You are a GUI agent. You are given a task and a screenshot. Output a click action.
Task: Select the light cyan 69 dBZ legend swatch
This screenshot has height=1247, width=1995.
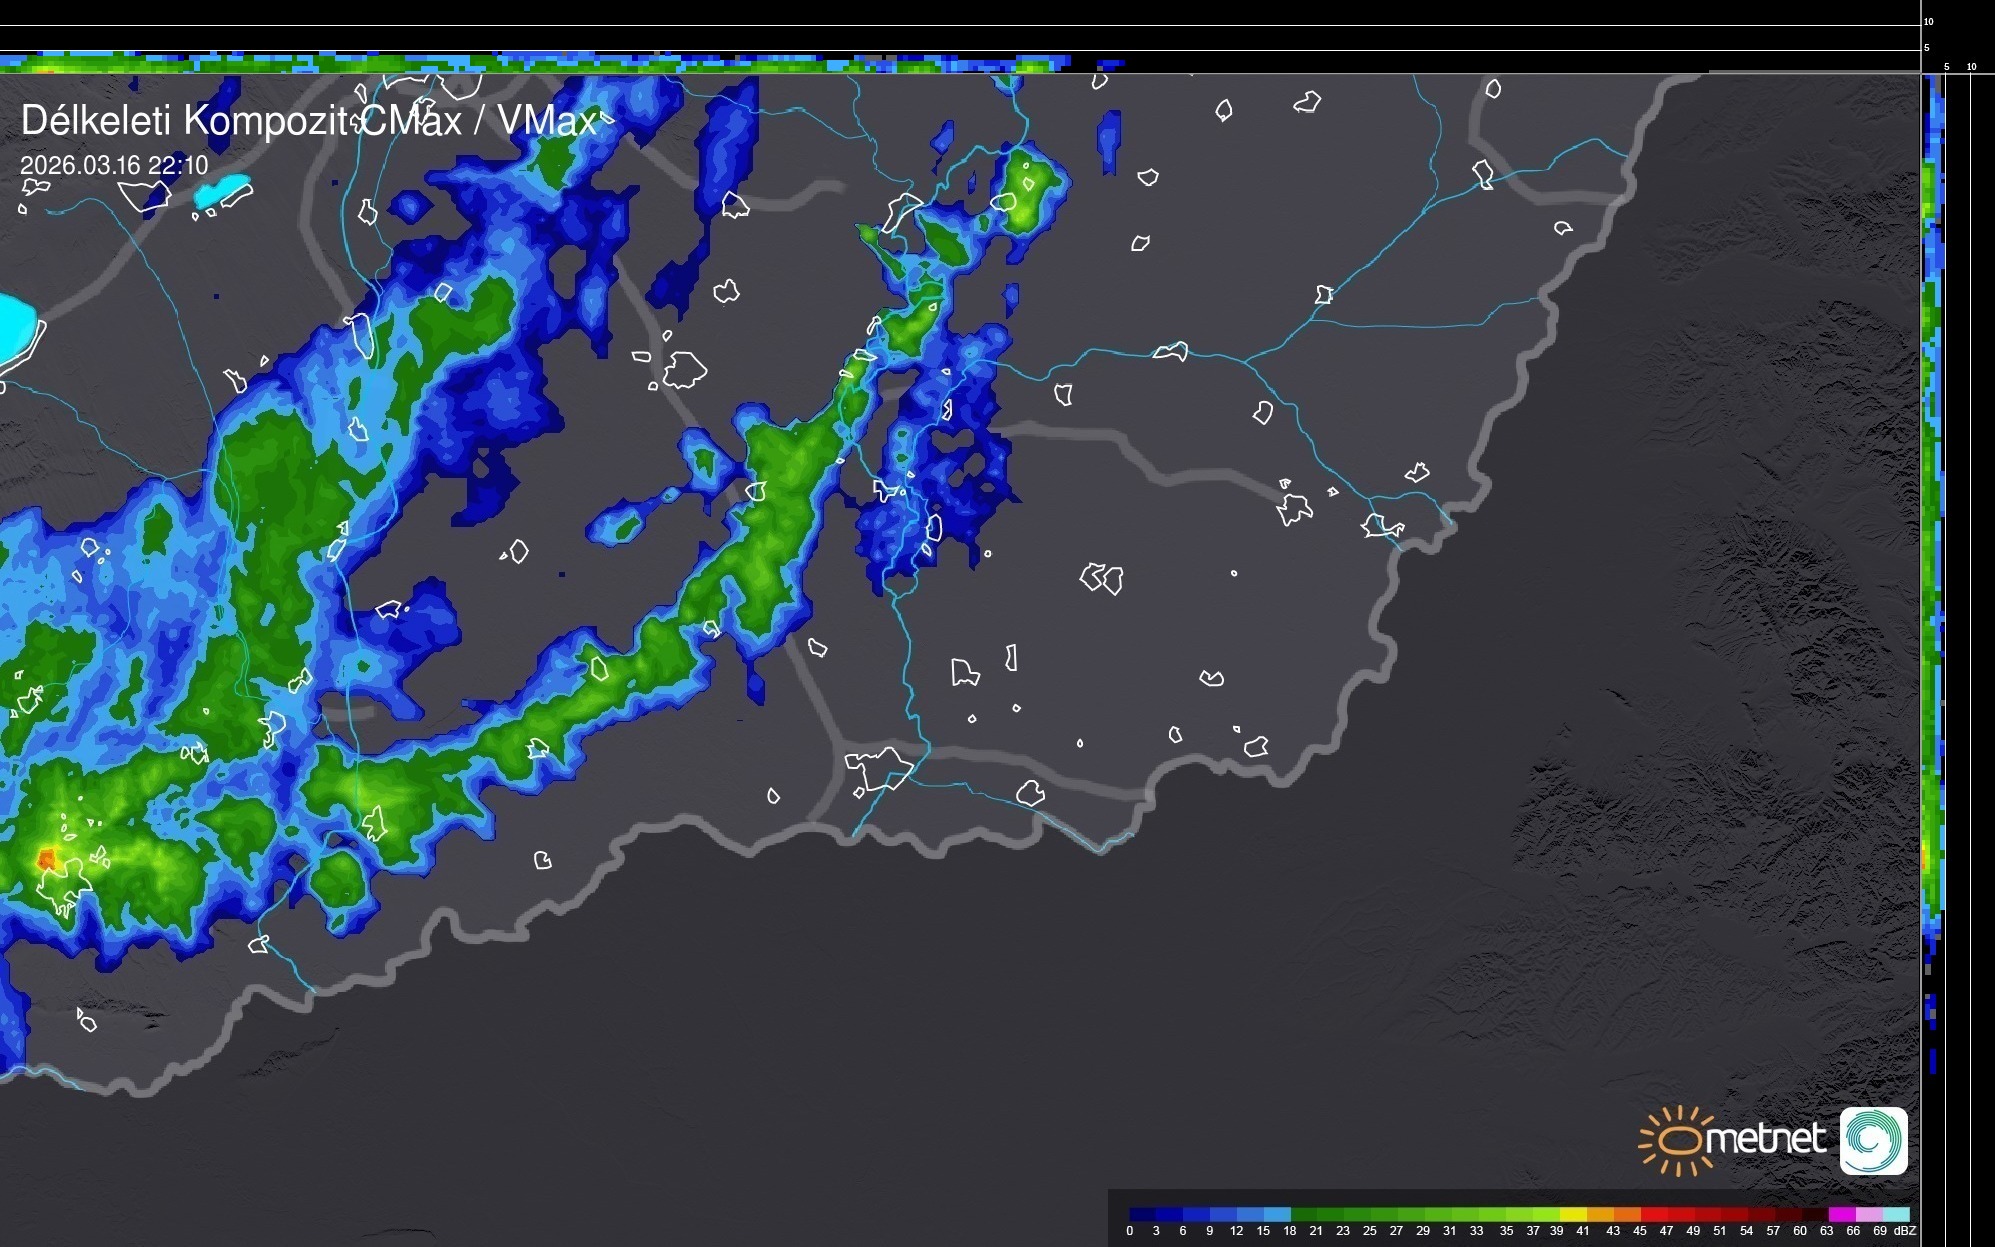pos(1894,1215)
